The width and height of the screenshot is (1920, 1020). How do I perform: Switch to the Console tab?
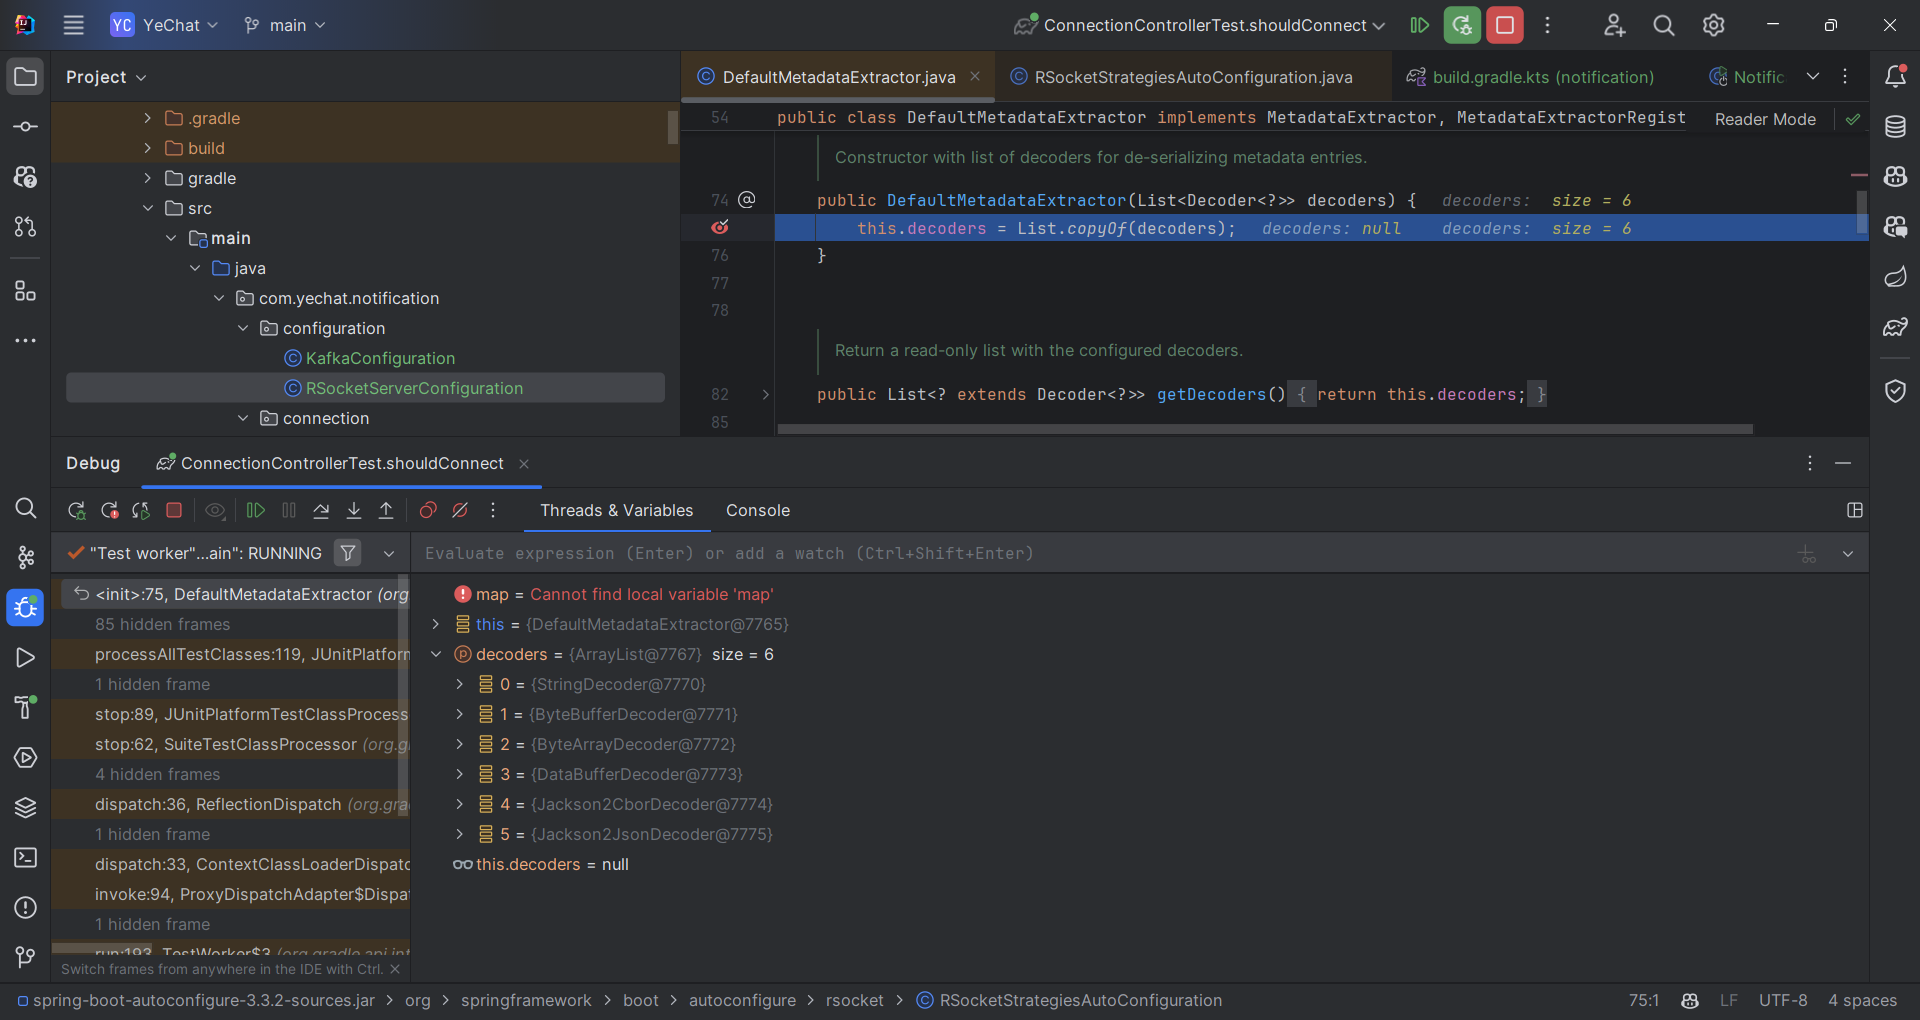[758, 510]
